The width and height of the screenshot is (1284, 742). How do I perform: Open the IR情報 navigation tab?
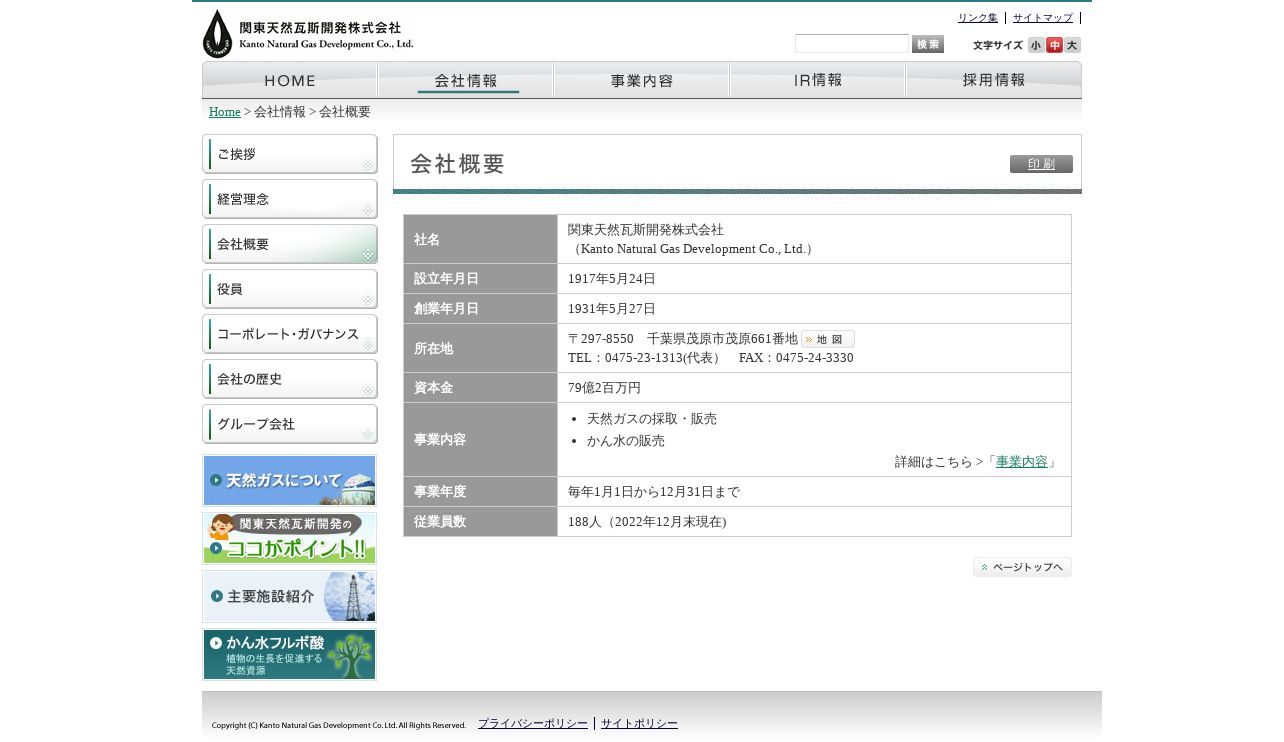point(818,80)
